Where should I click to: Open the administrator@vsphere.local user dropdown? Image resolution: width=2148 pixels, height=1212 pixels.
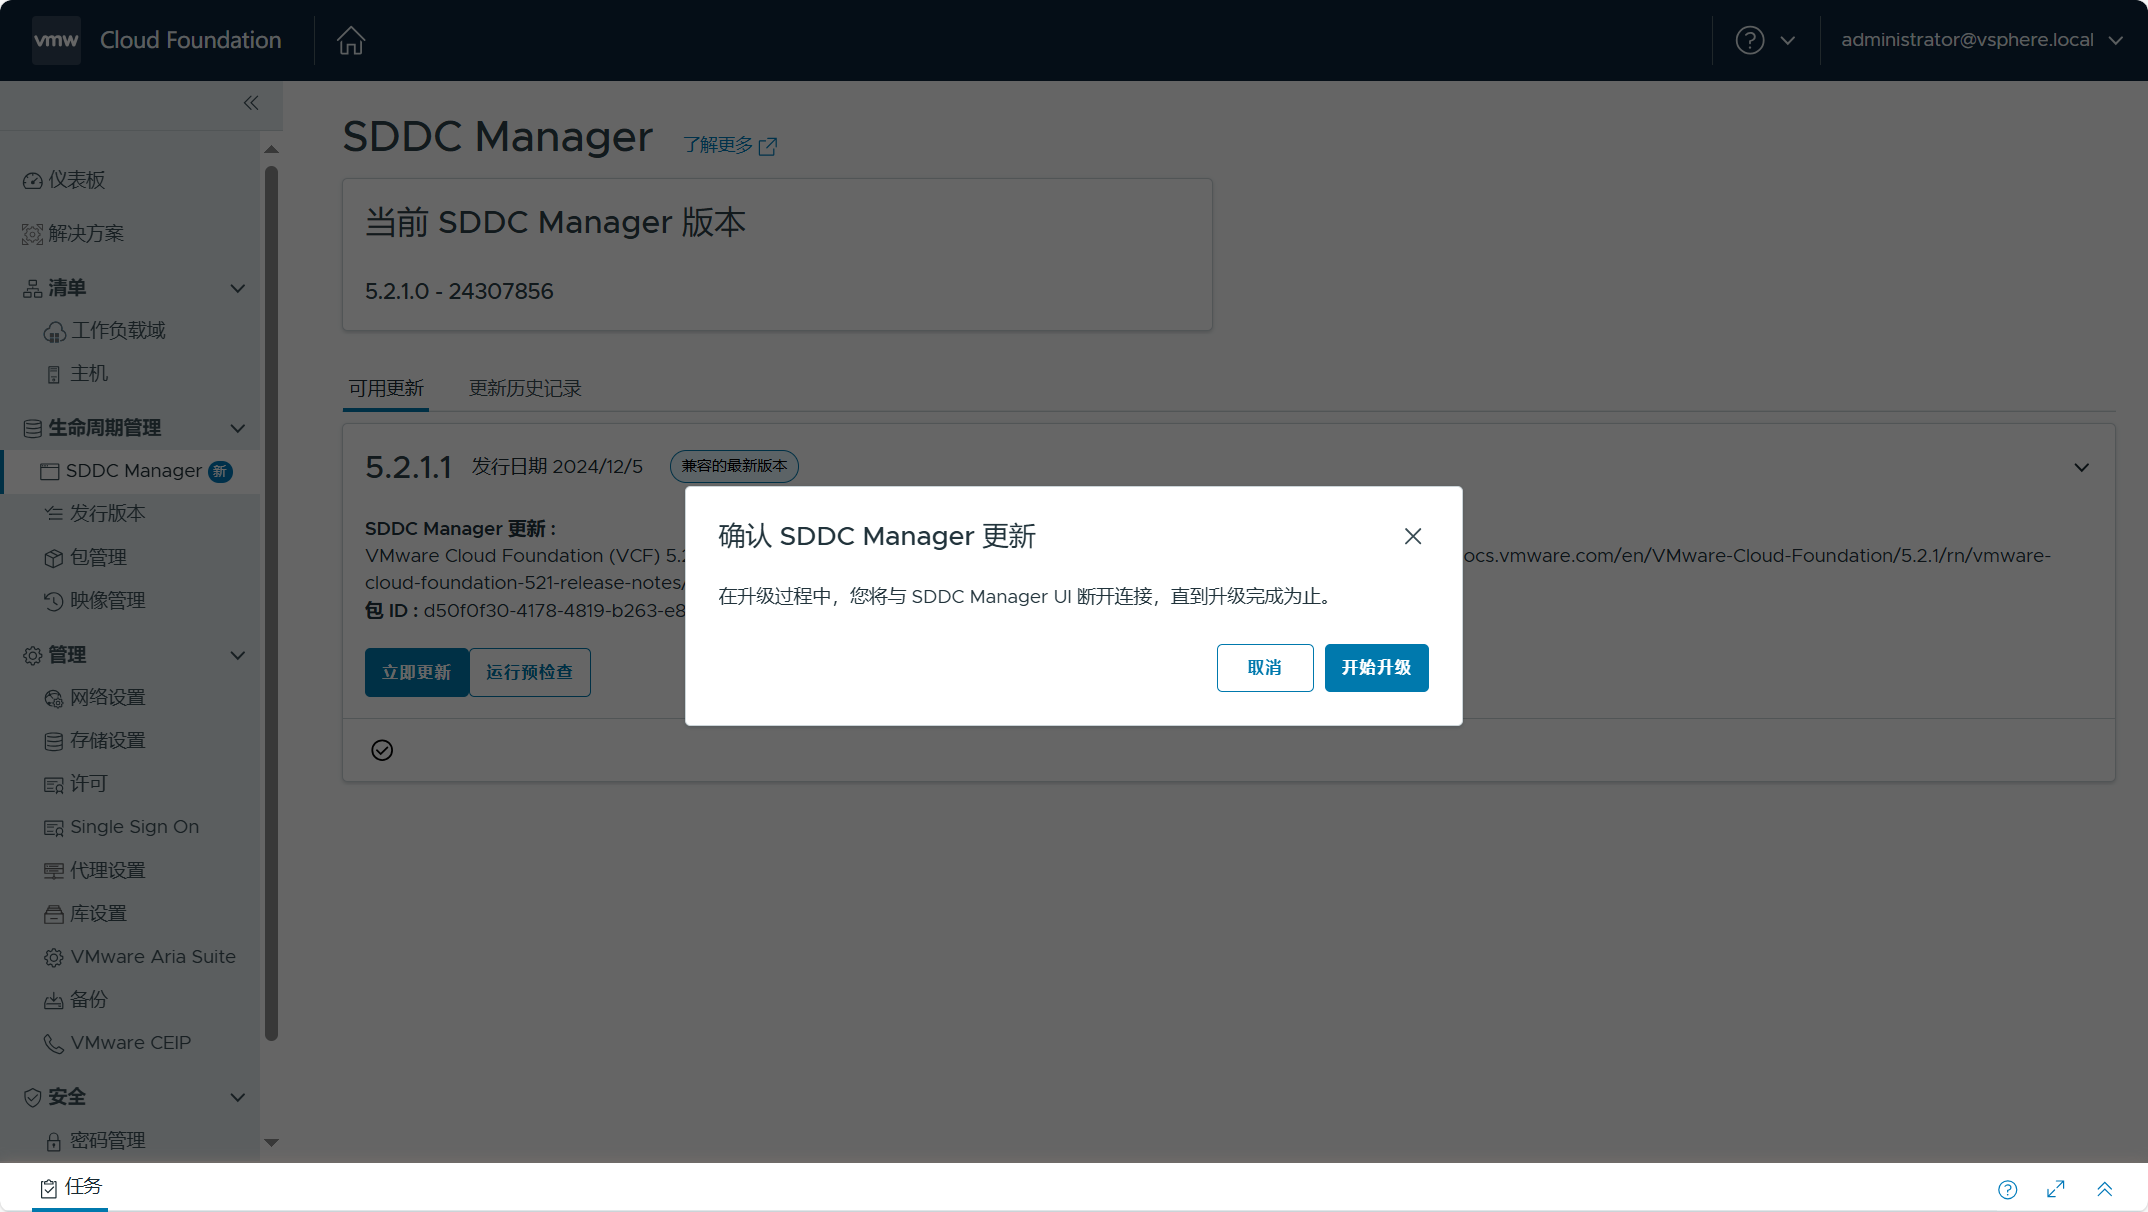coord(1982,40)
